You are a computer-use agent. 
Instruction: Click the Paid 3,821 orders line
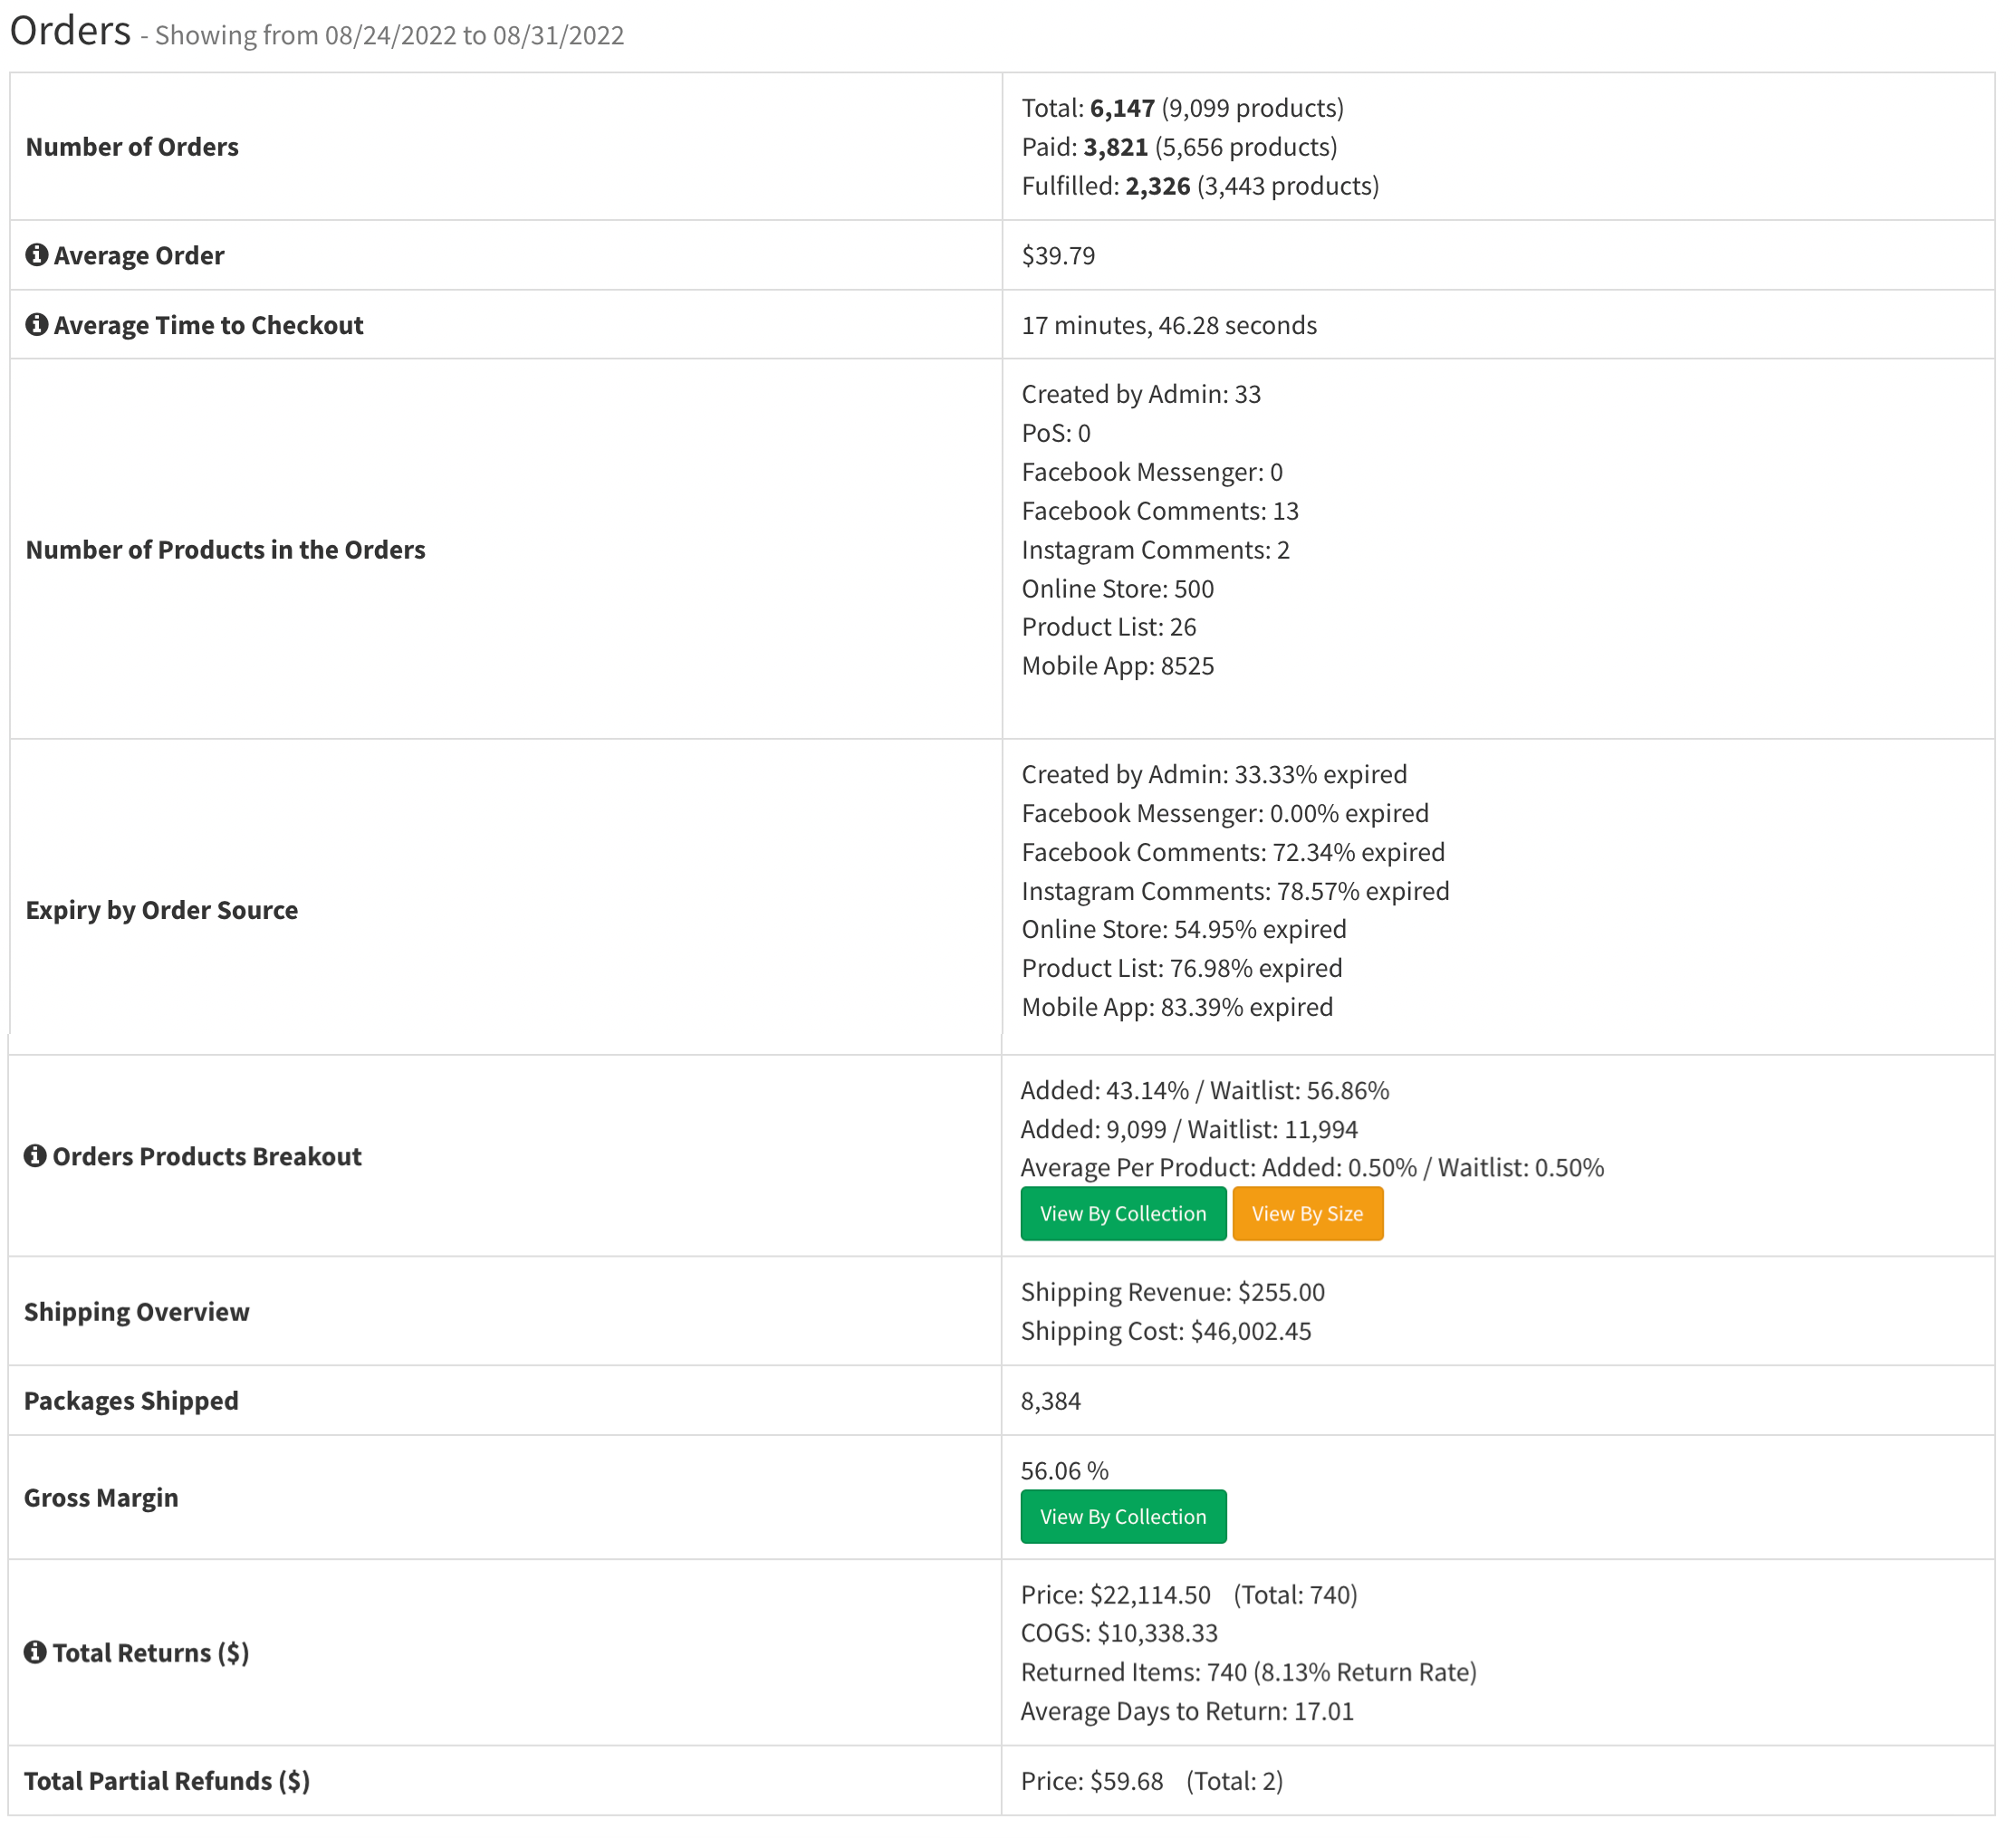click(1179, 147)
